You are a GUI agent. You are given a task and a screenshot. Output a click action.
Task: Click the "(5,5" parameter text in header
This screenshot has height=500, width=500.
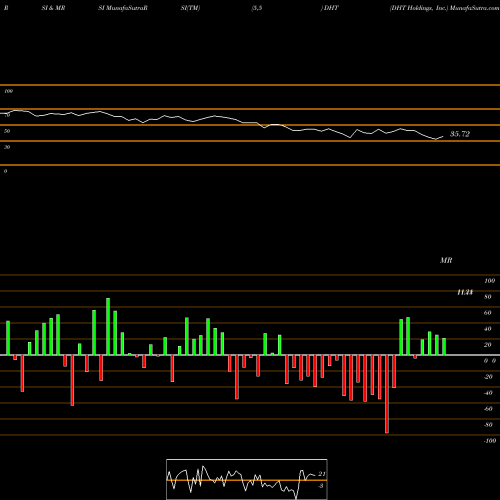pos(257,8)
